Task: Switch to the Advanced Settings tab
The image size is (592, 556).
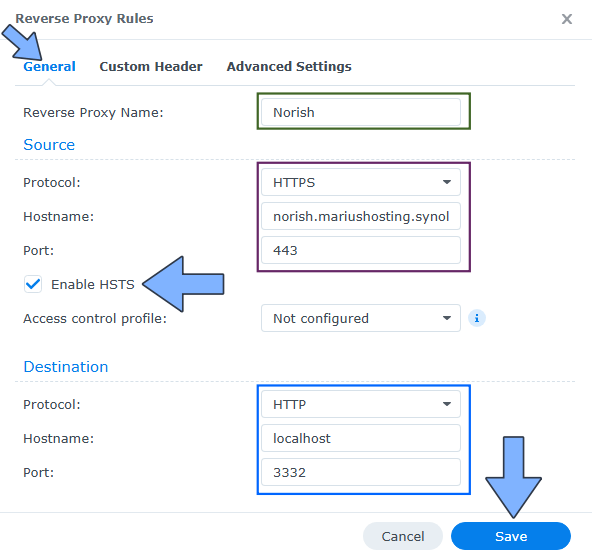Action: tap(289, 66)
